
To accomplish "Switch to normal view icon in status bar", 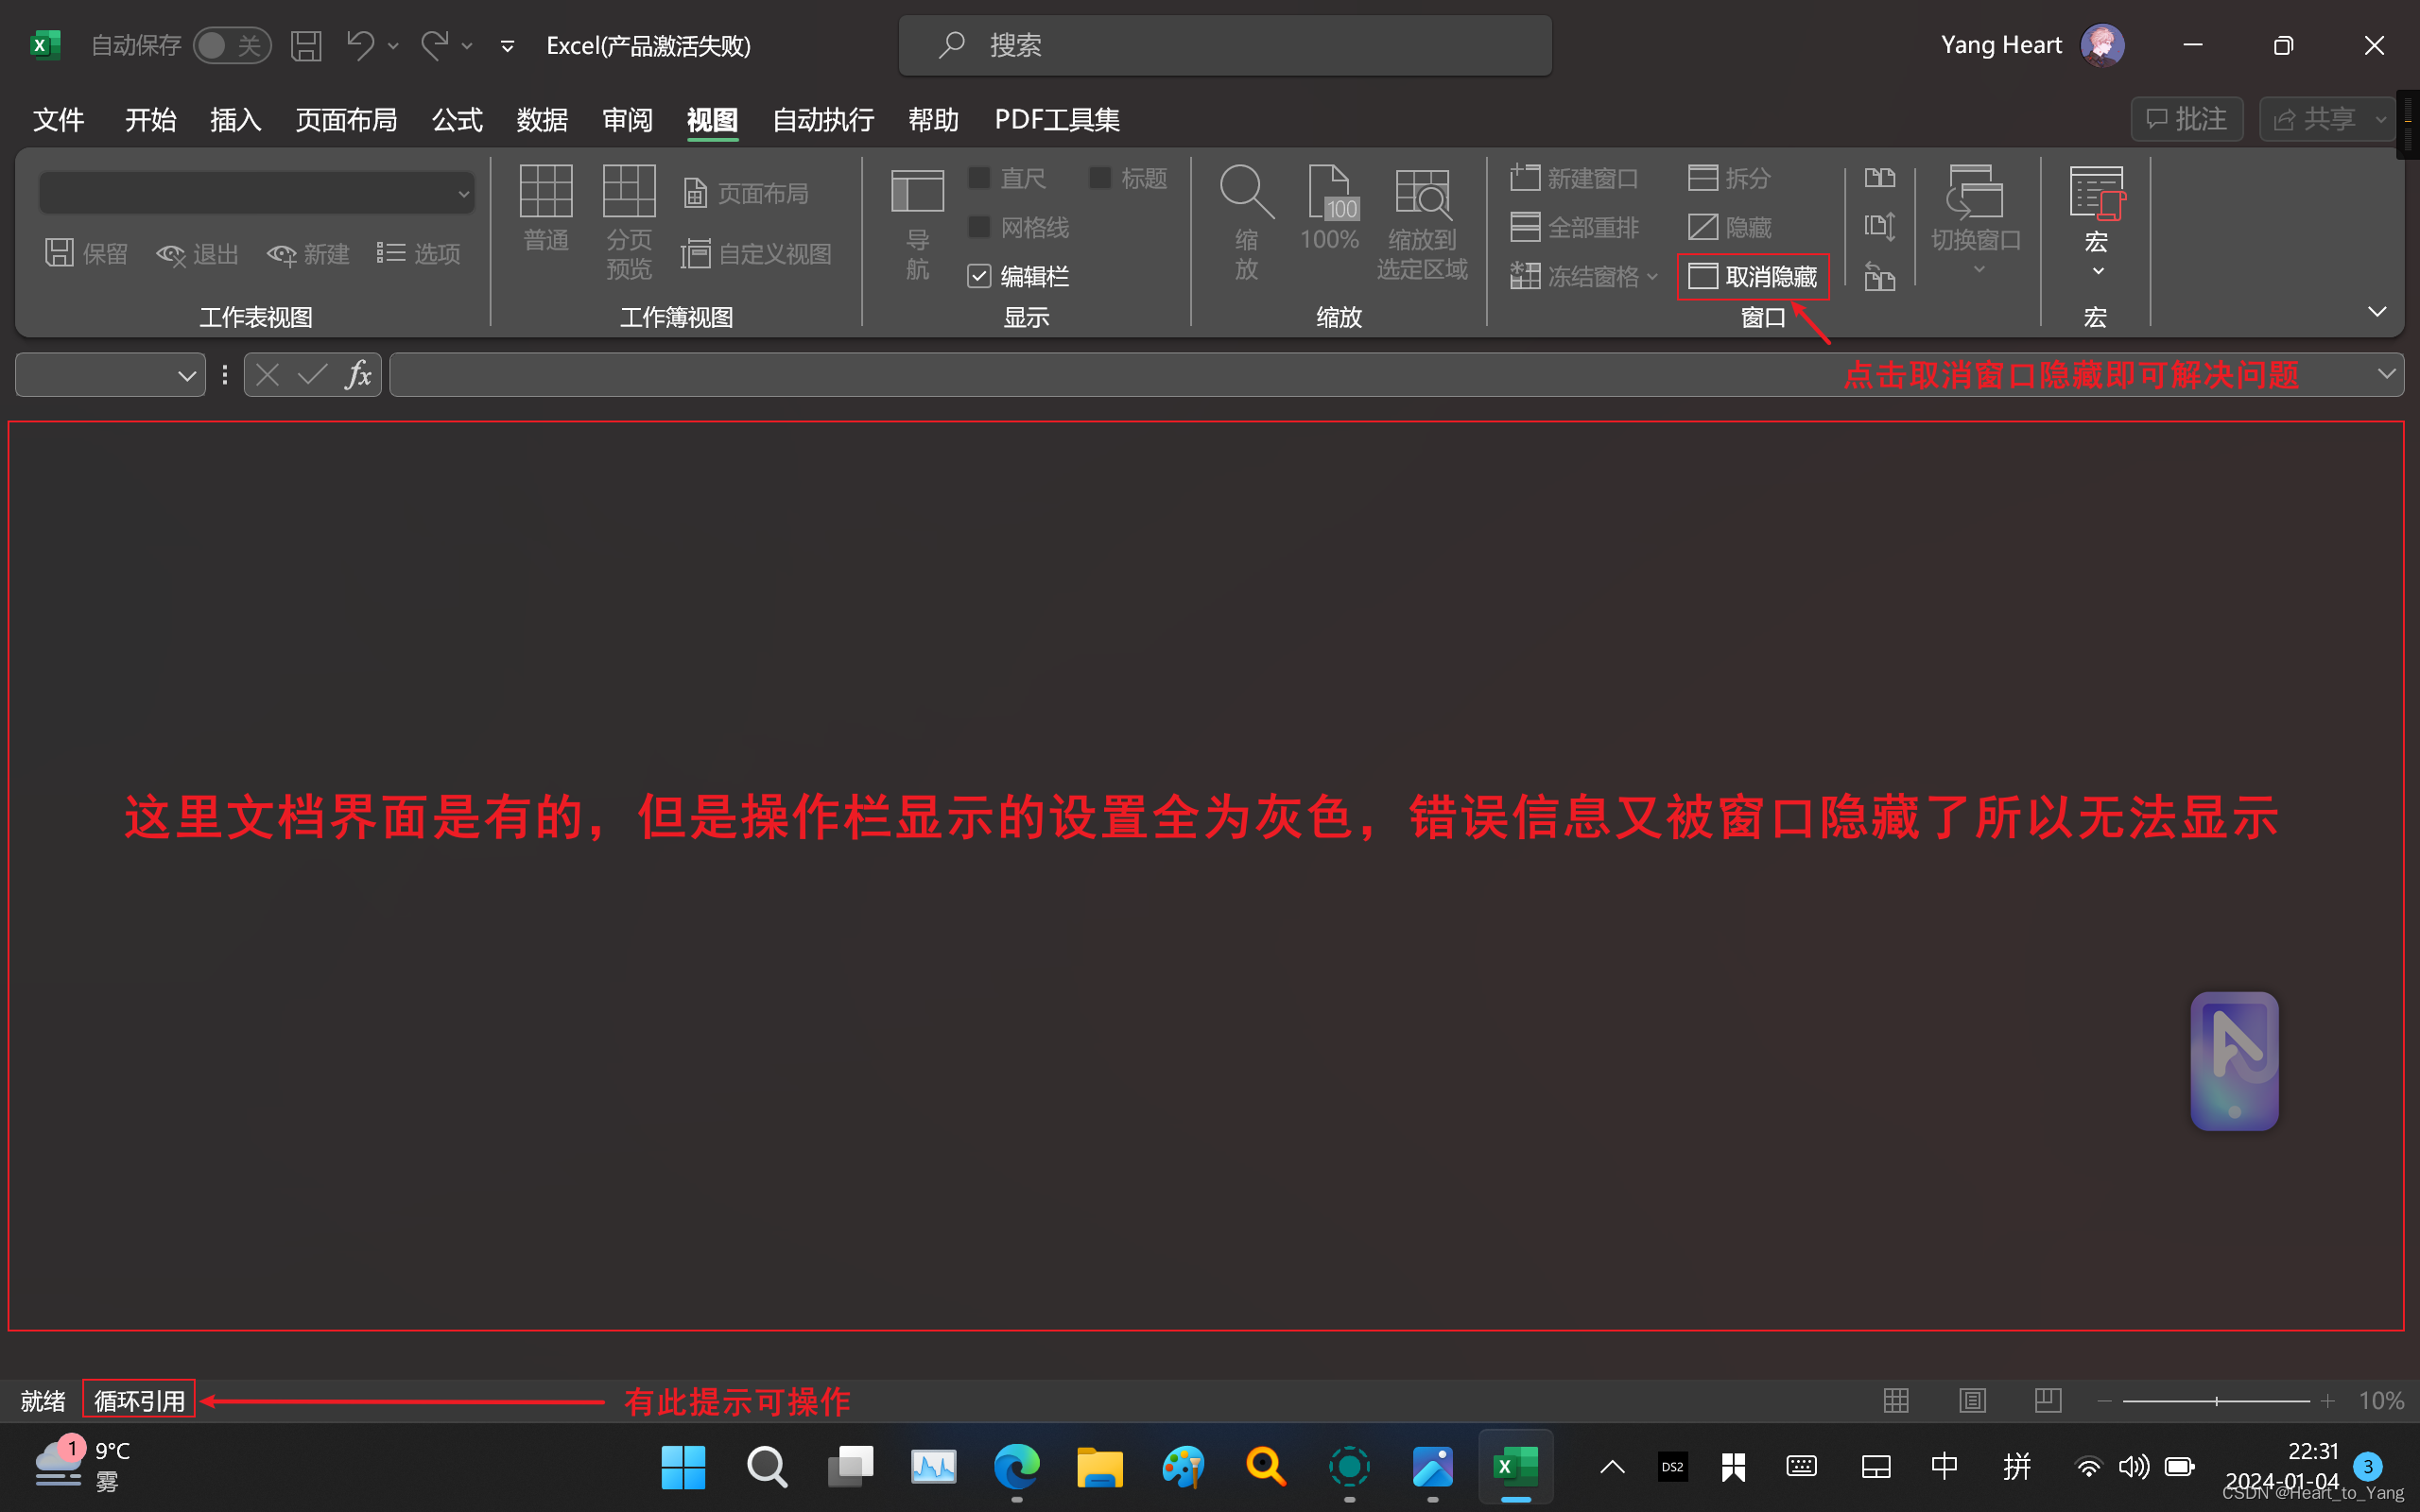I will click(x=1896, y=1400).
